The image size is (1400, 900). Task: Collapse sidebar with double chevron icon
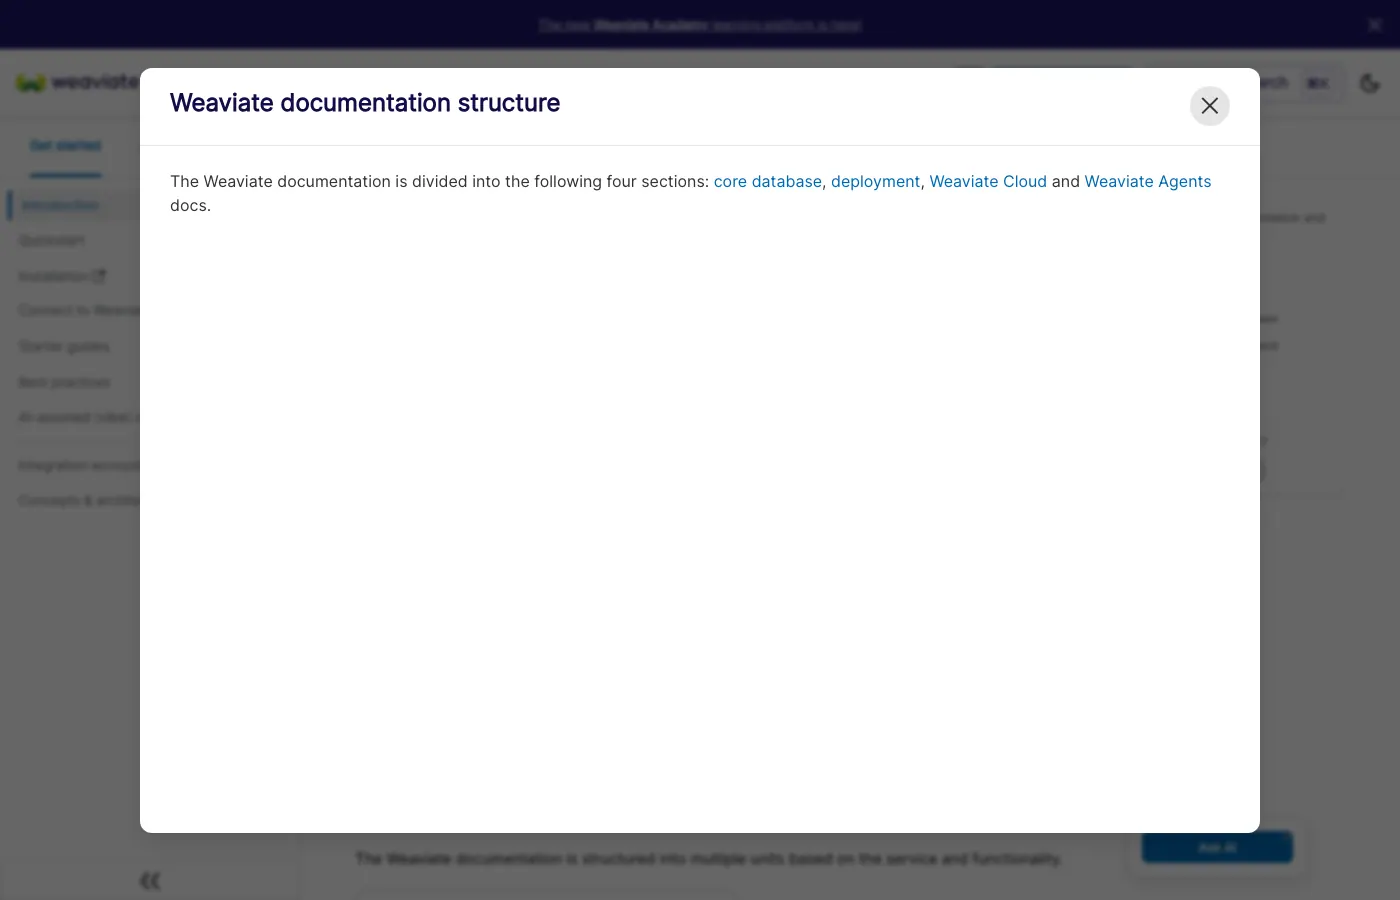150,881
